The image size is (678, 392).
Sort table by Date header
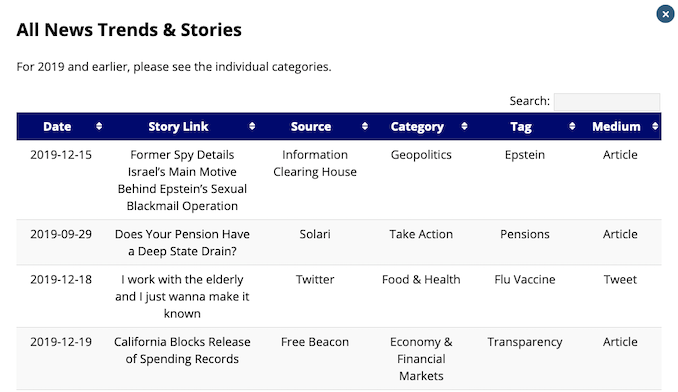tap(57, 127)
